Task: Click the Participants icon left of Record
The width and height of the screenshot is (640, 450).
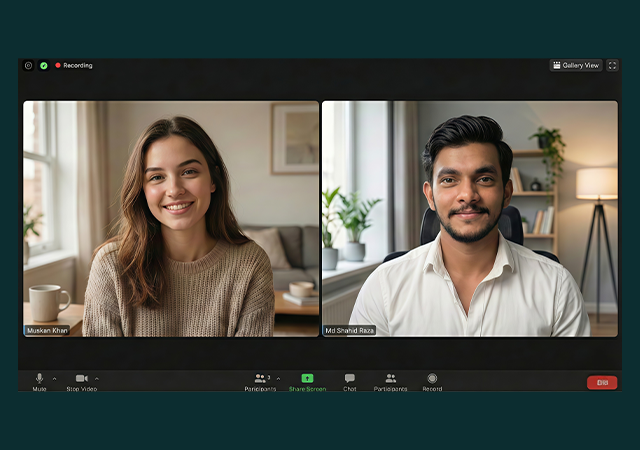Action: (x=391, y=379)
